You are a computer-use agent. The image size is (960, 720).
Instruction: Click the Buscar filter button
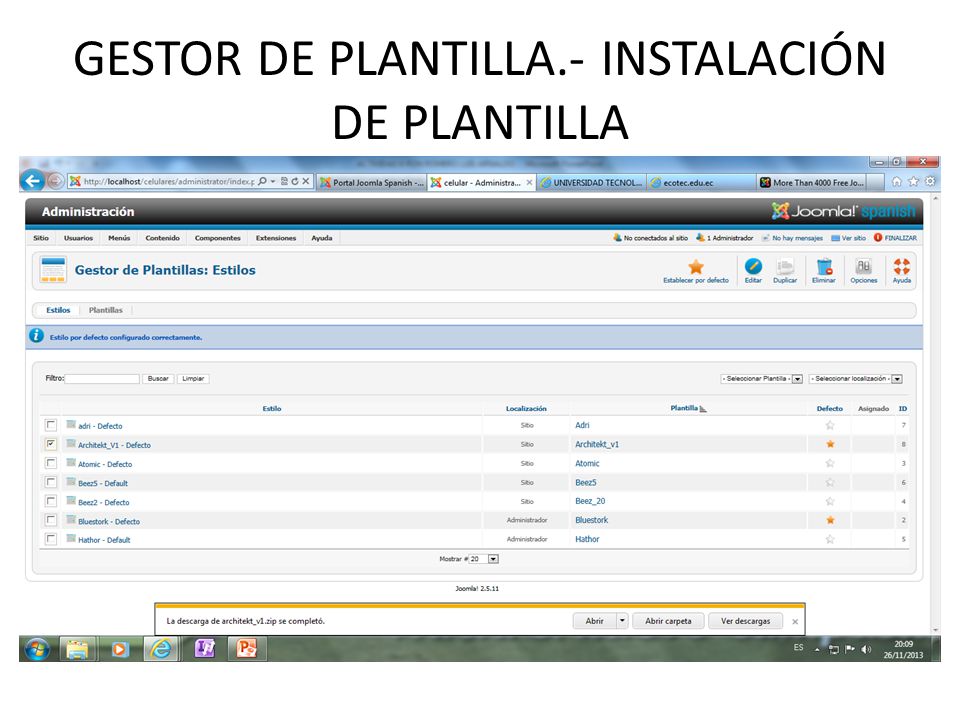pyautogui.click(x=158, y=378)
